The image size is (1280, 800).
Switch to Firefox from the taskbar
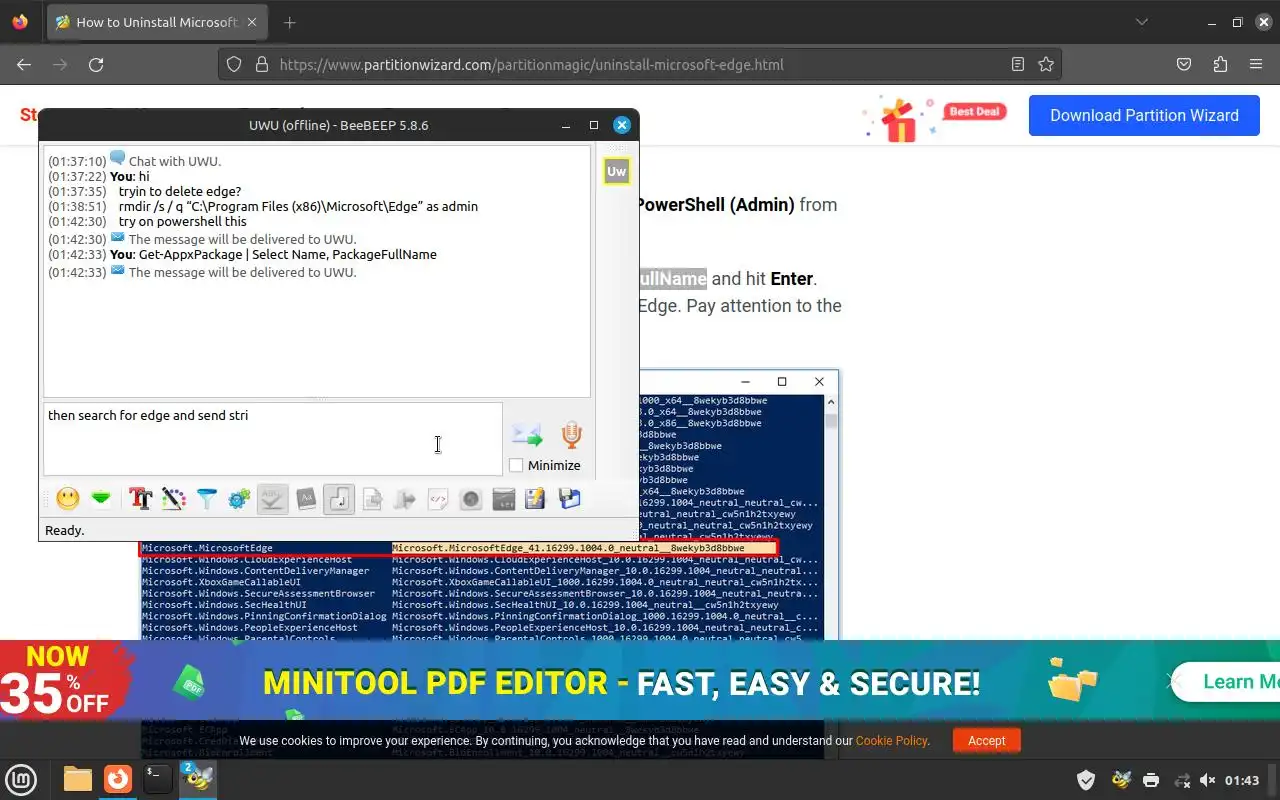[118, 778]
